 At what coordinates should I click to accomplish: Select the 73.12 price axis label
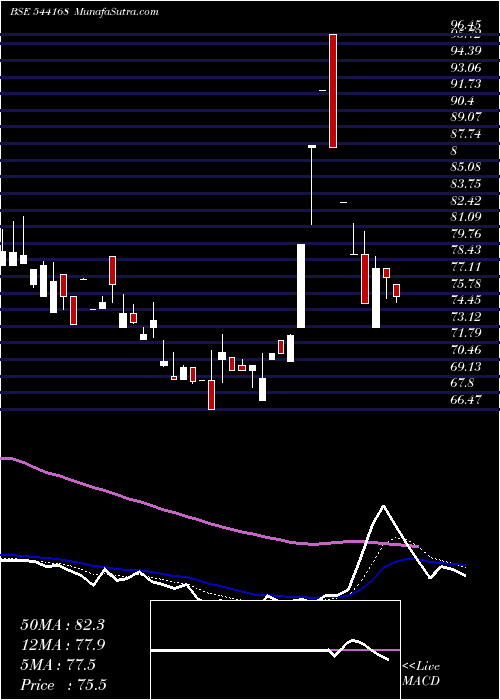coord(465,317)
